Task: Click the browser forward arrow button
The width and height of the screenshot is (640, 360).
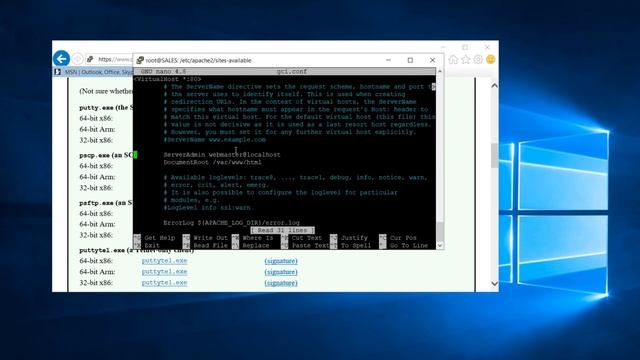Action: click(x=78, y=59)
